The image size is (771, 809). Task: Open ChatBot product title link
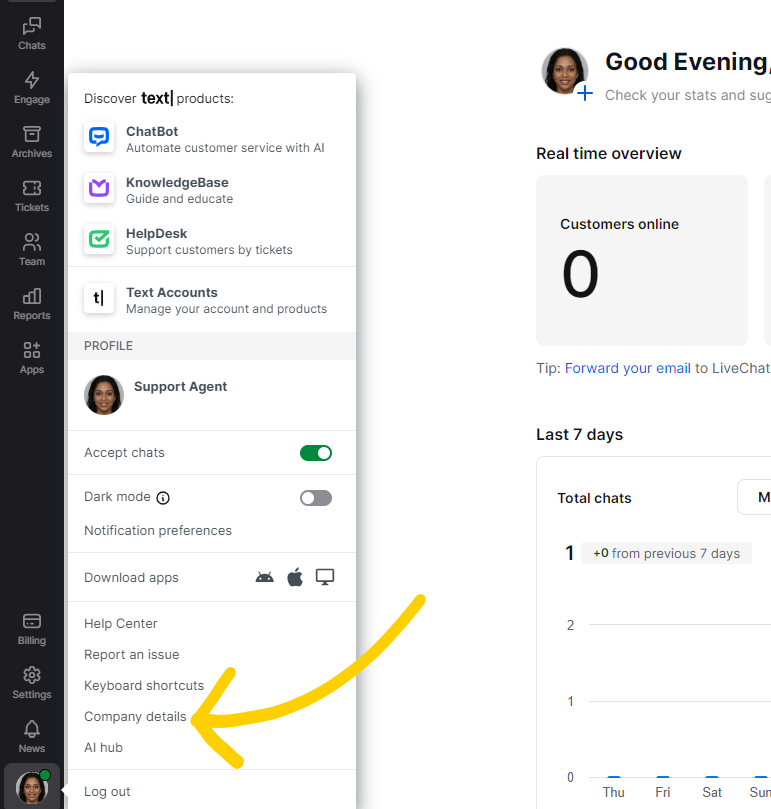152,131
